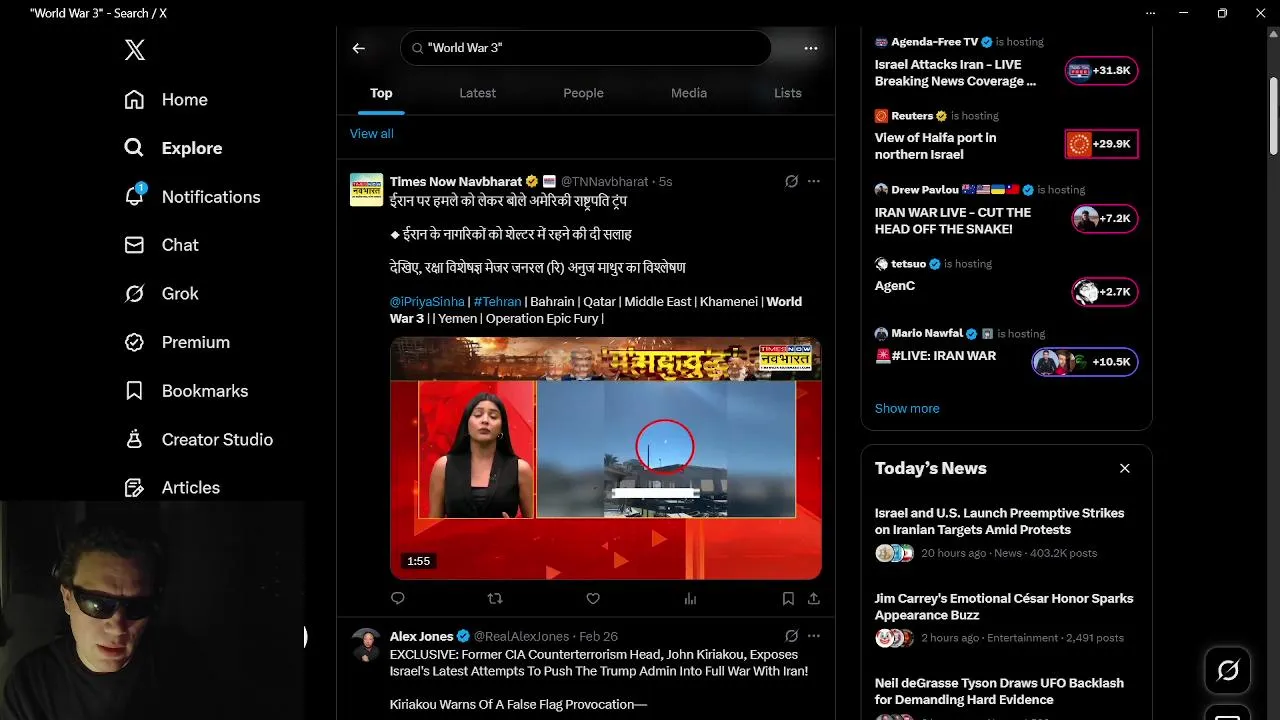
Task: Share the Times Now Navbharat post
Action: 814,599
